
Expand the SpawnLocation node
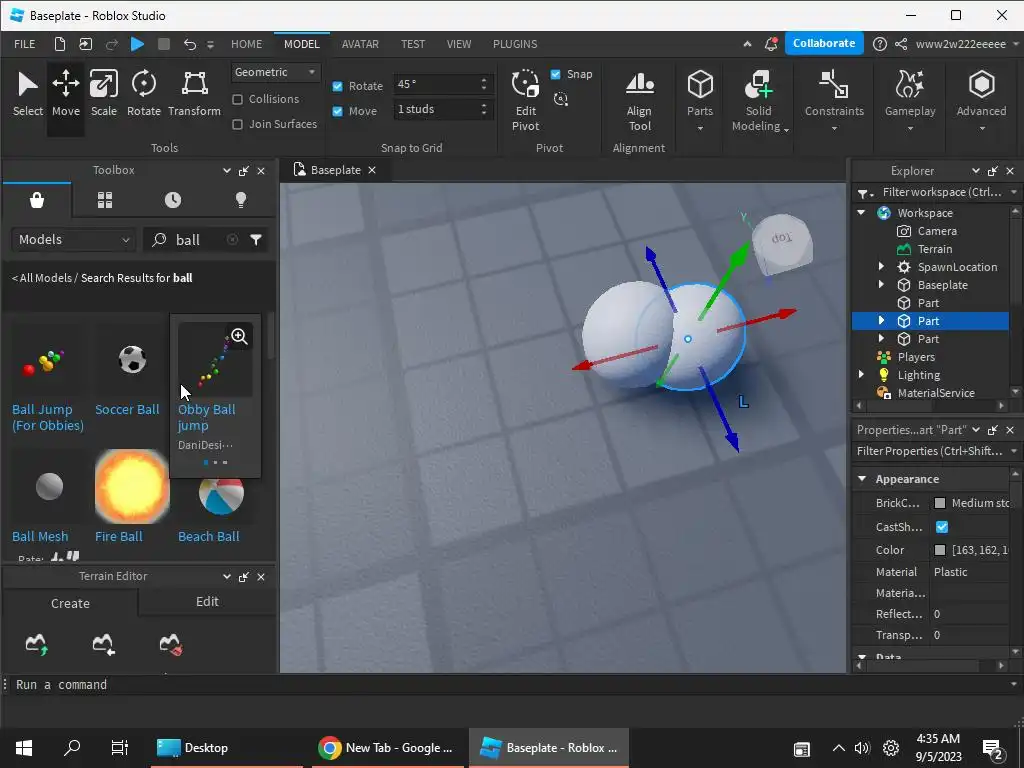[881, 266]
